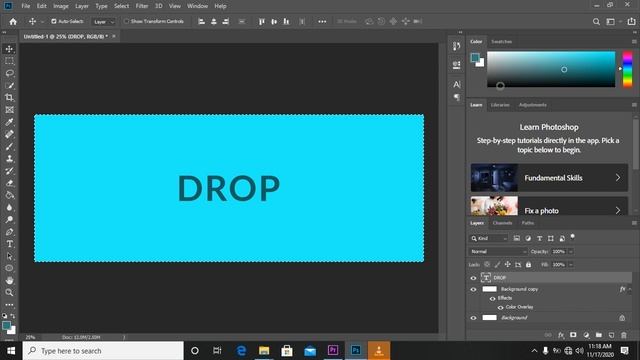
Task: Select the Healing Brush tool
Action: tap(9, 134)
